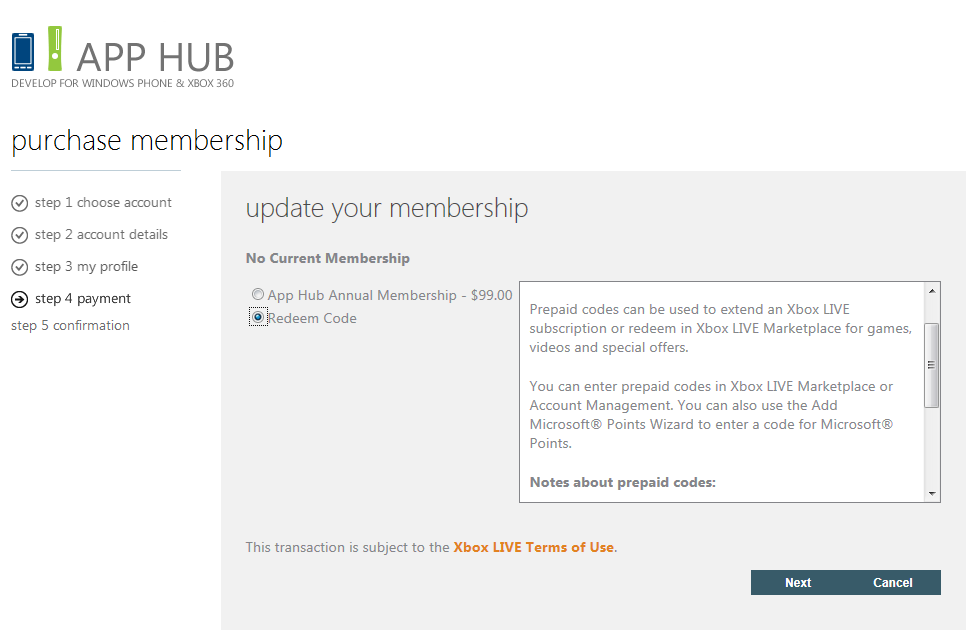Select App Hub Annual Membership radio button

coord(258,295)
